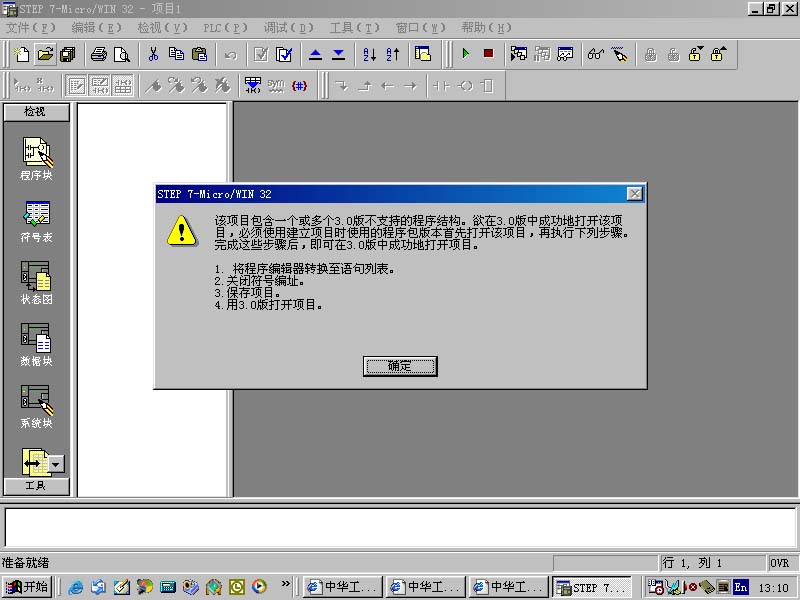Click the cross reference icon above 工具

(x=35, y=462)
